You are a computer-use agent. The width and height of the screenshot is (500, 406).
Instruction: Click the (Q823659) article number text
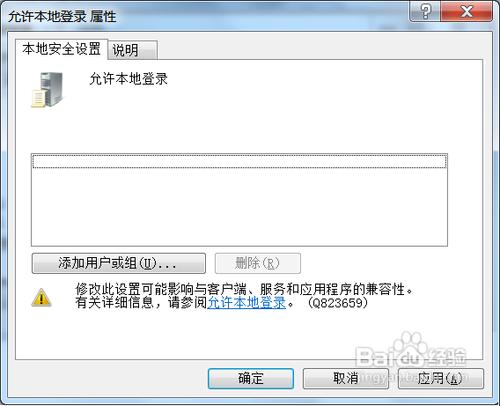coord(338,303)
